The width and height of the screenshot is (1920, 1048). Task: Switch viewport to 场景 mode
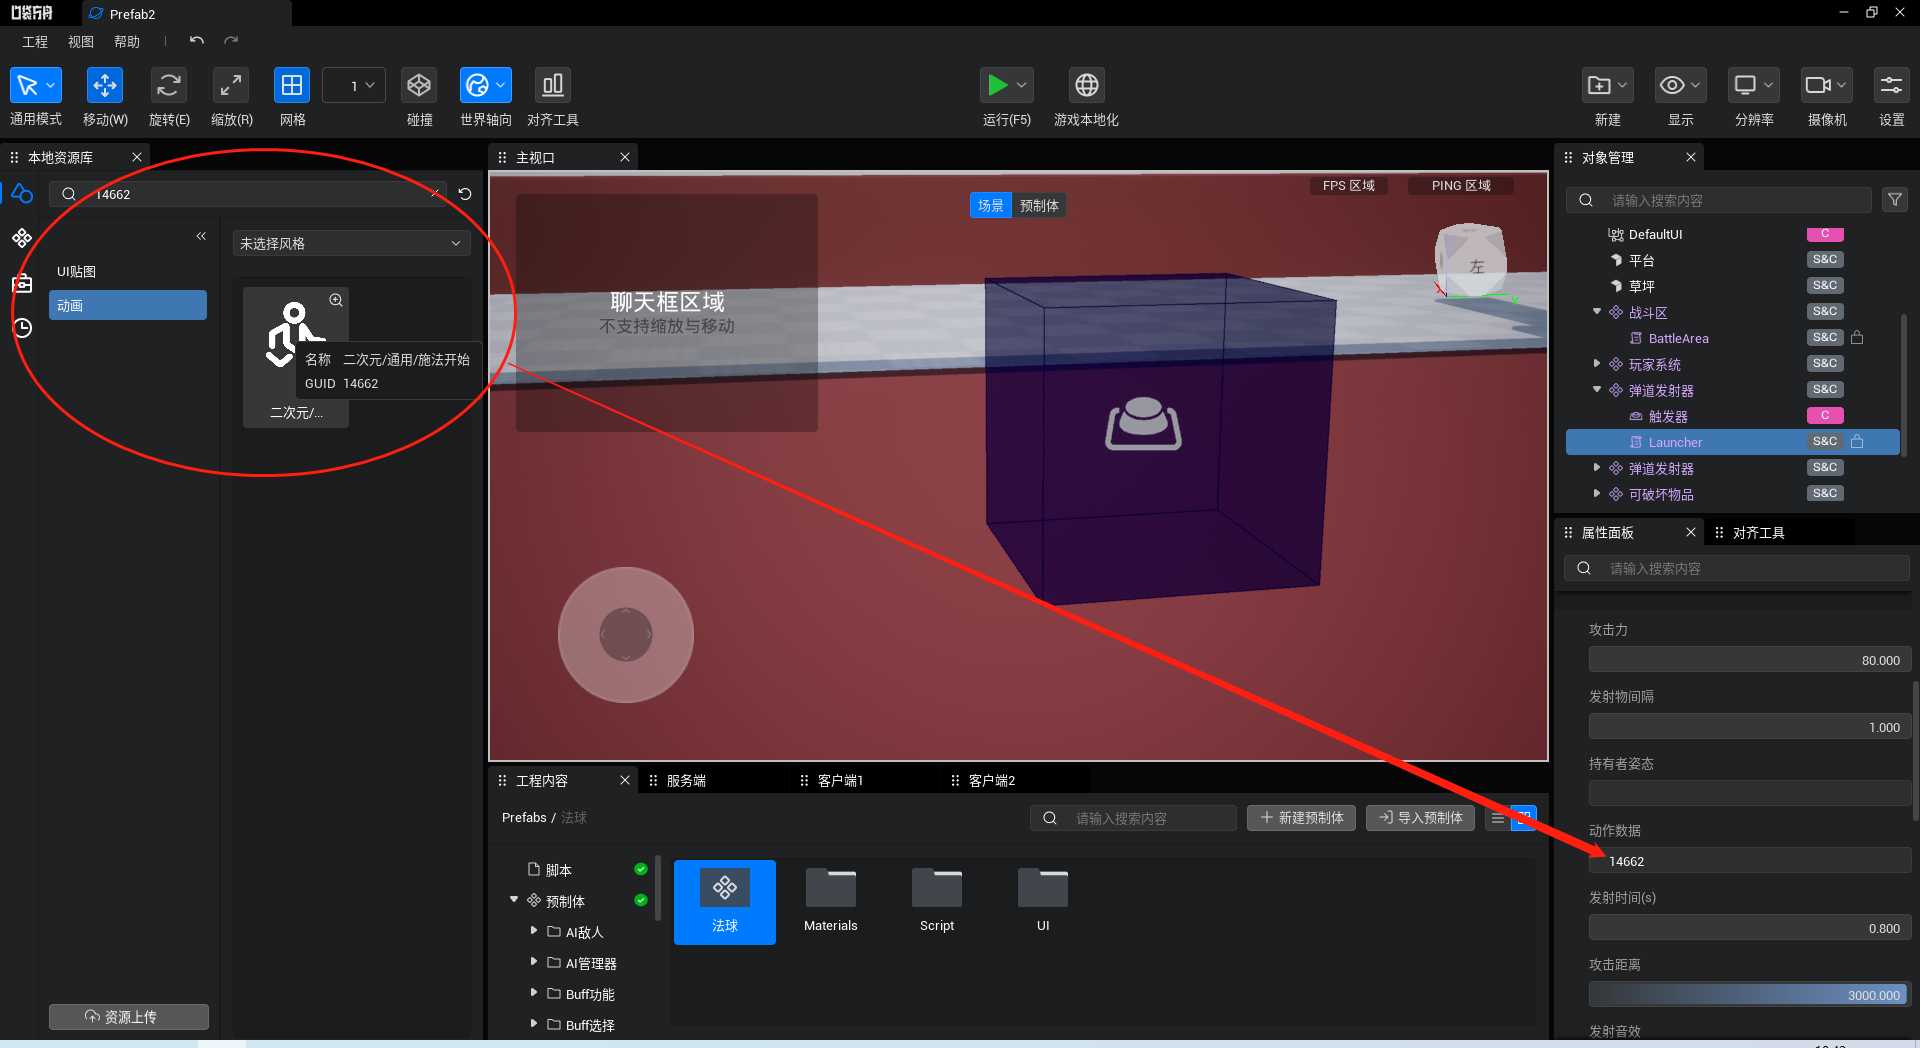(x=991, y=205)
